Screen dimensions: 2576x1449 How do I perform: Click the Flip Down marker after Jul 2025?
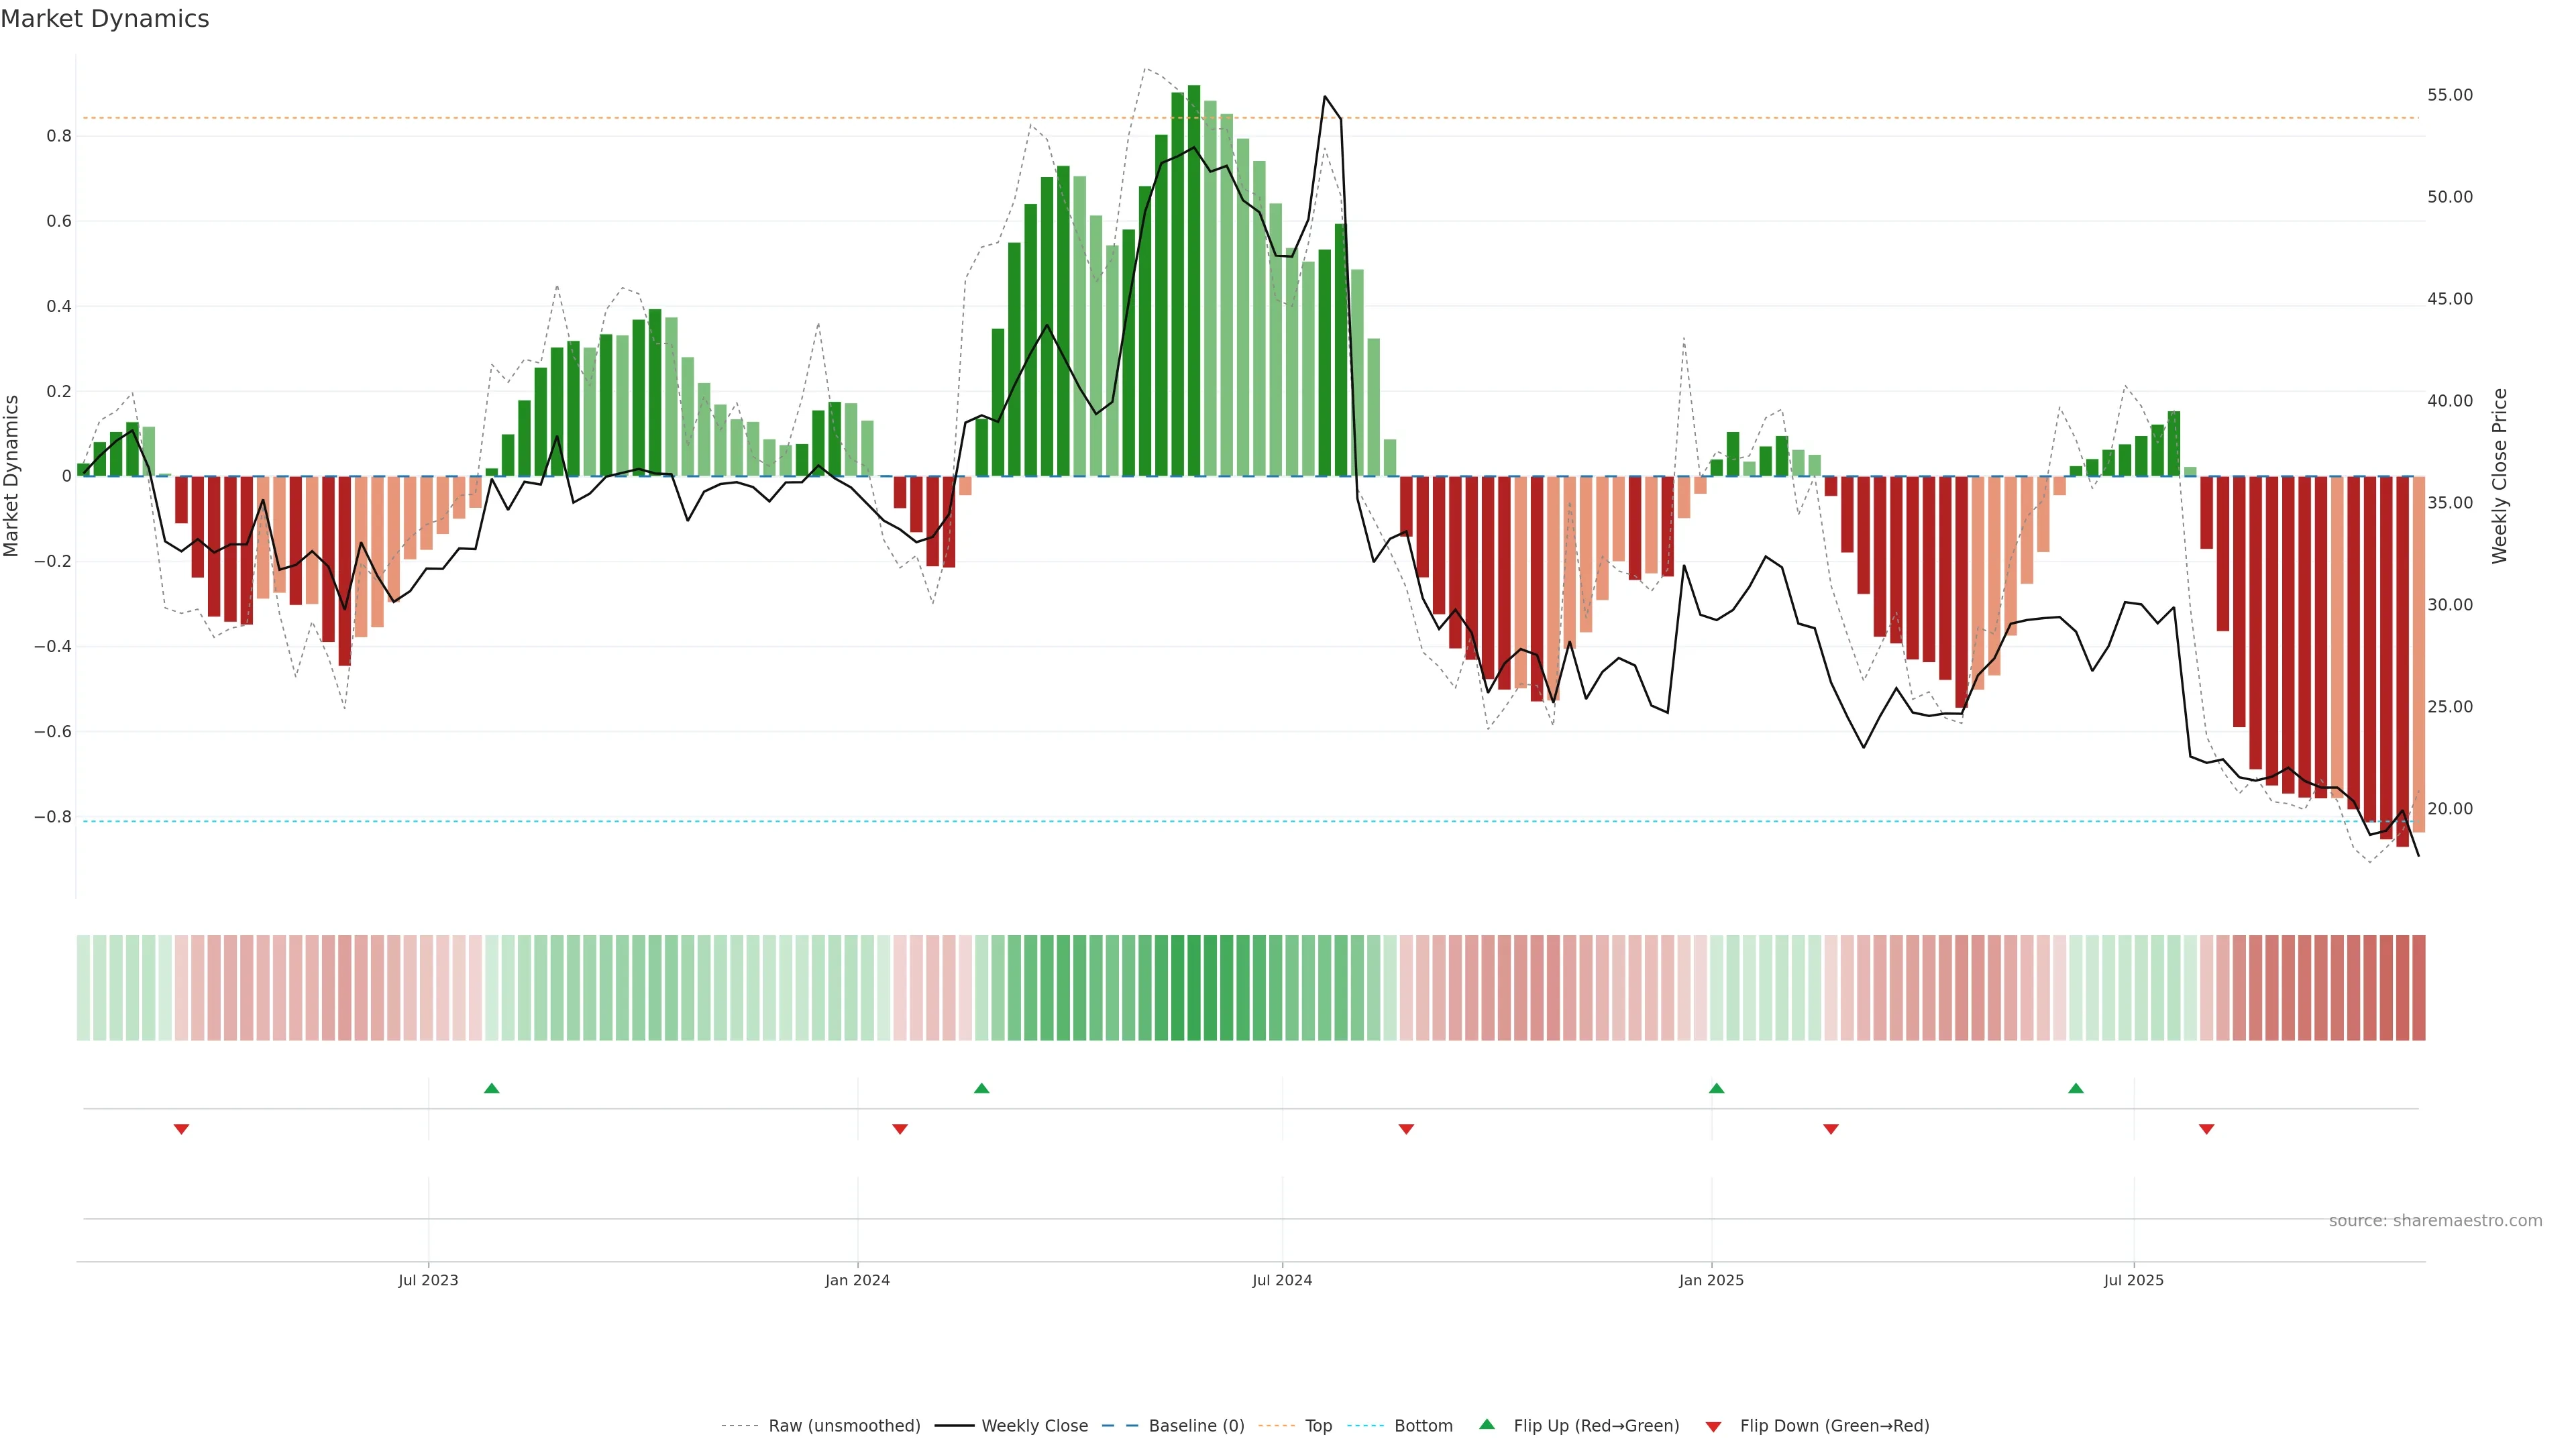[2206, 1129]
